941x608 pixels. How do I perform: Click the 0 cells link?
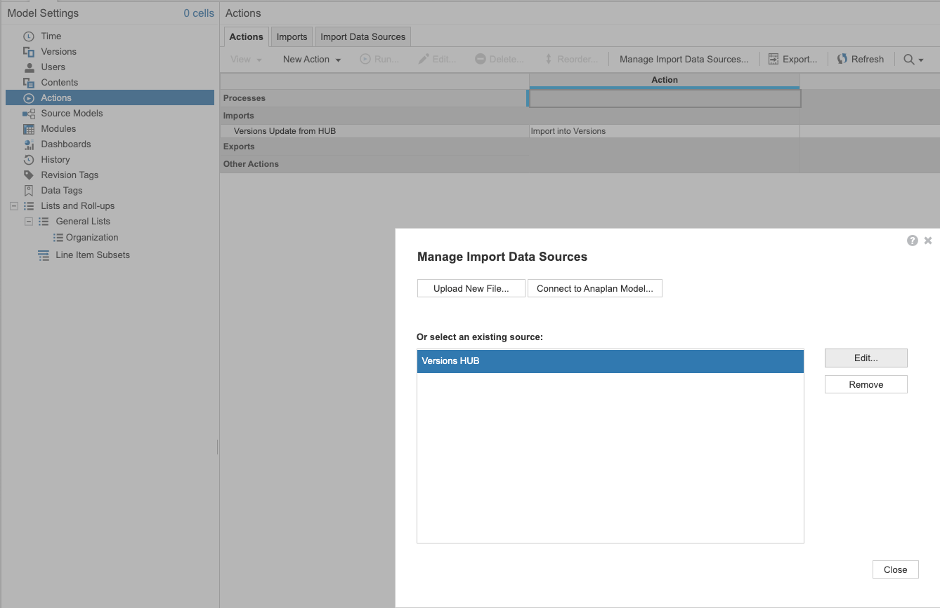tap(199, 13)
